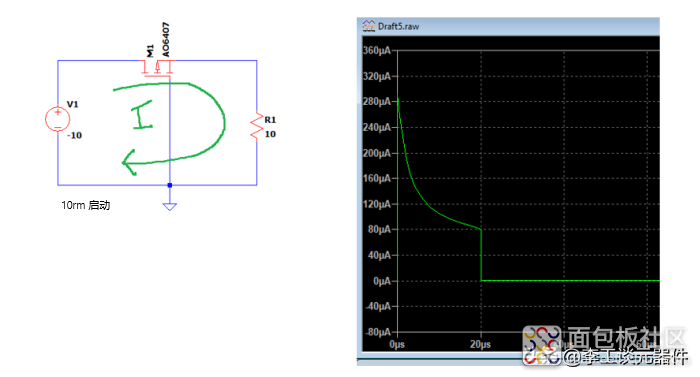
Task: Click the AO6407 part label
Action: click(x=166, y=40)
